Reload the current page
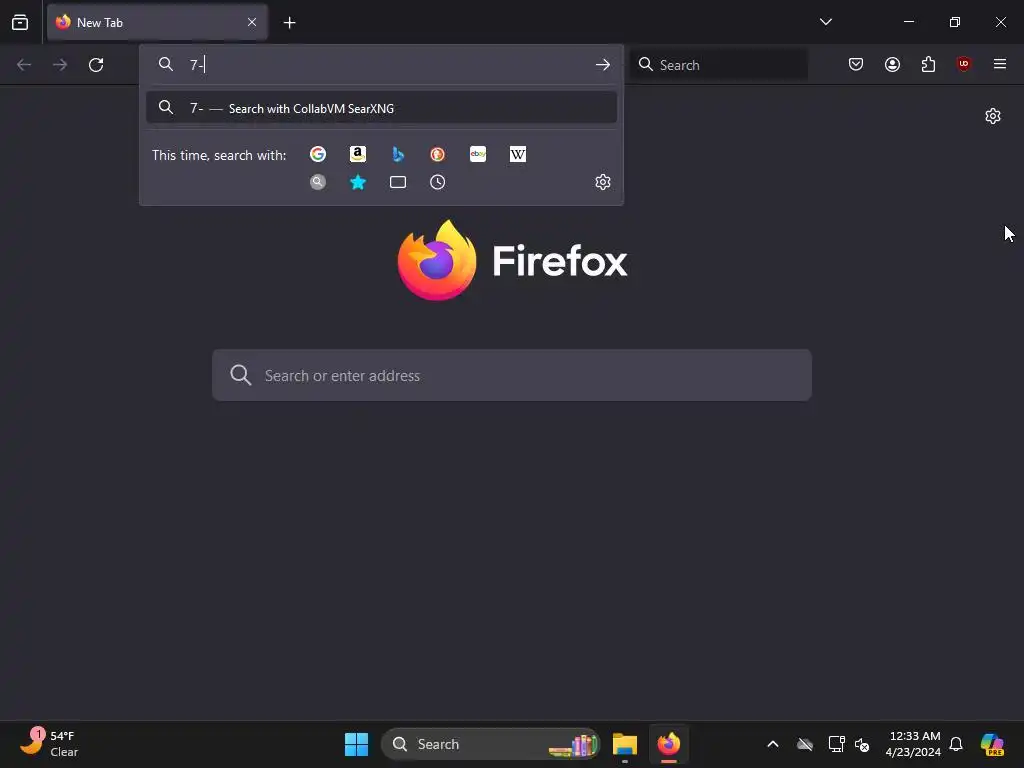Screen dimensions: 1024x768 point(96,65)
